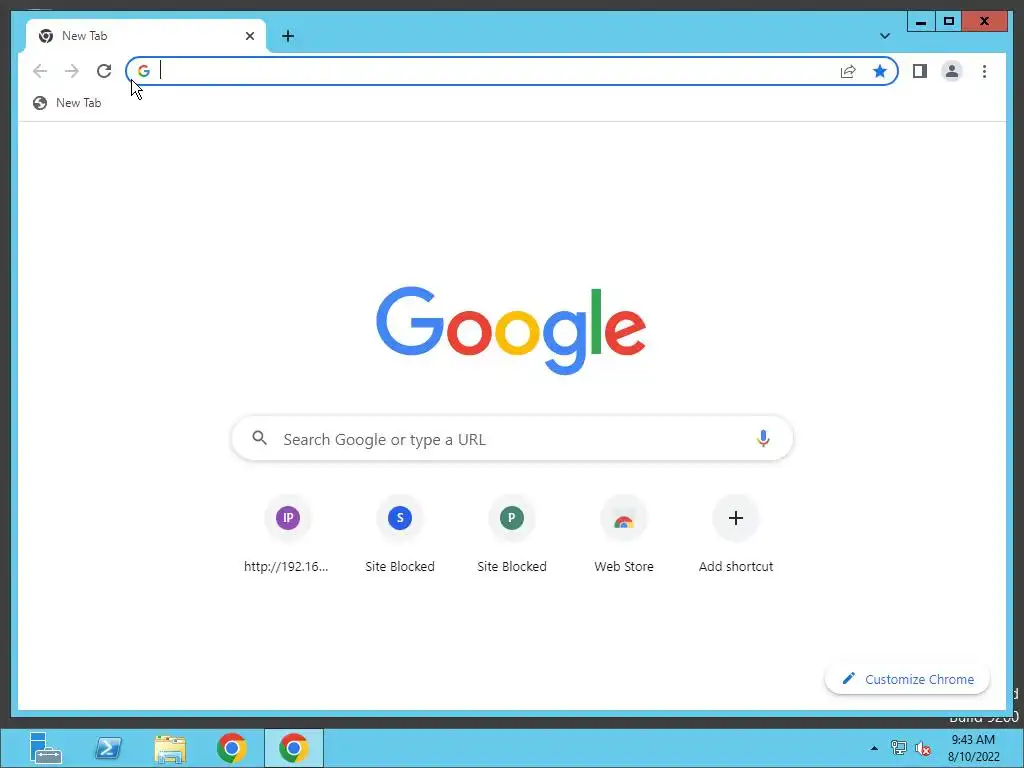Close the Chrome window
The image size is (1024, 768).
984,22
